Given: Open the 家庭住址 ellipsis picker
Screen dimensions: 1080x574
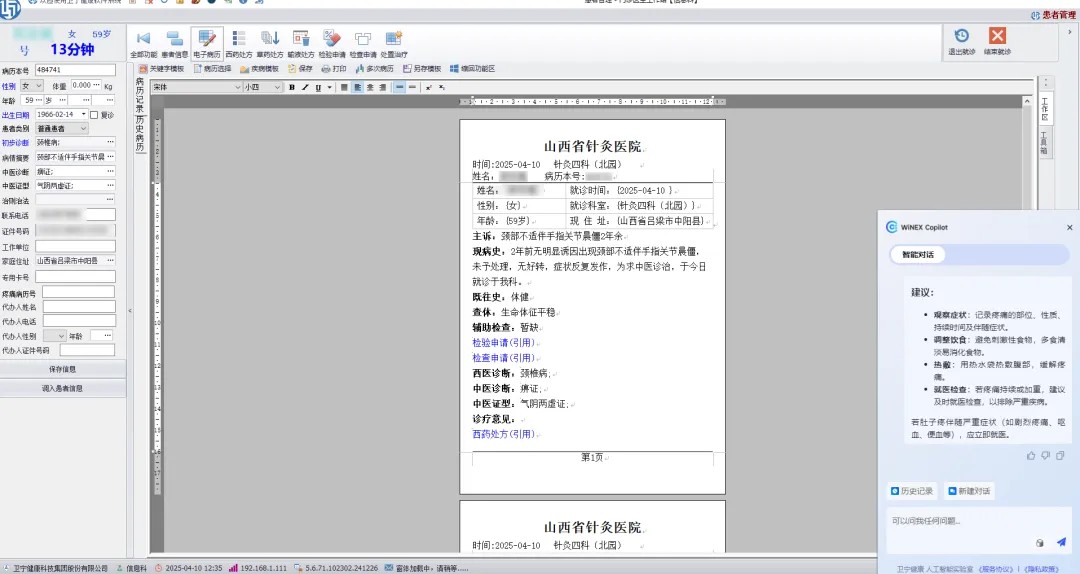Looking at the screenshot, I should click(110, 260).
